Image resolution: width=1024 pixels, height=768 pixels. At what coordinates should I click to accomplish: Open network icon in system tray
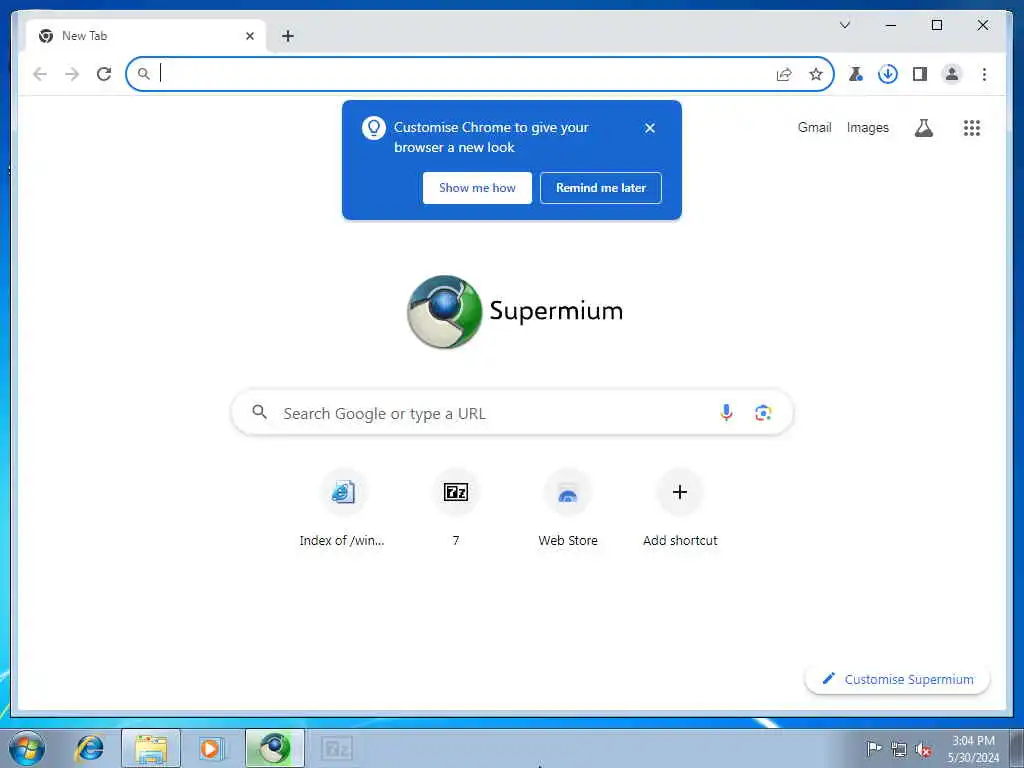pos(899,749)
